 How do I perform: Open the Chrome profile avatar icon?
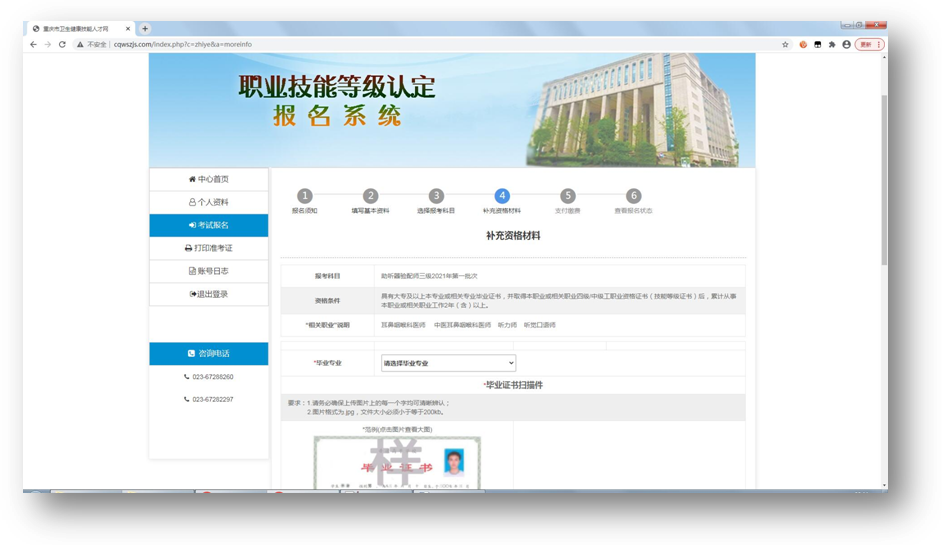point(847,45)
